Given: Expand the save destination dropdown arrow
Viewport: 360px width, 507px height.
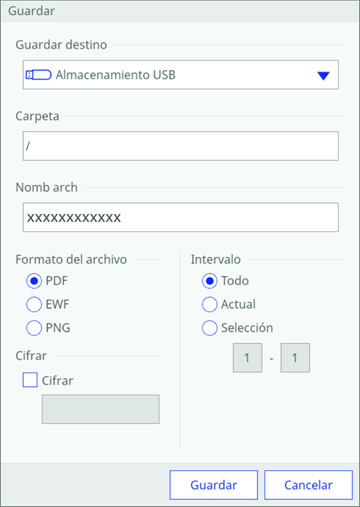Looking at the screenshot, I should tap(323, 76).
